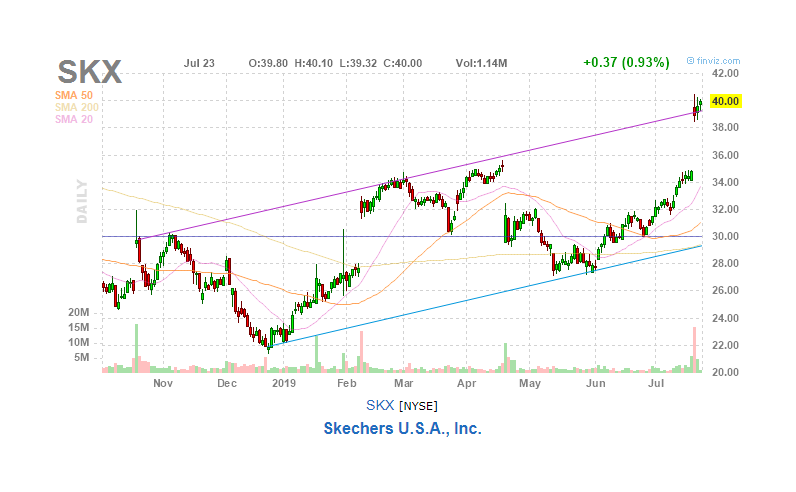The width and height of the screenshot is (796, 492).
Task: Click the Feb month label
Action: coord(347,383)
